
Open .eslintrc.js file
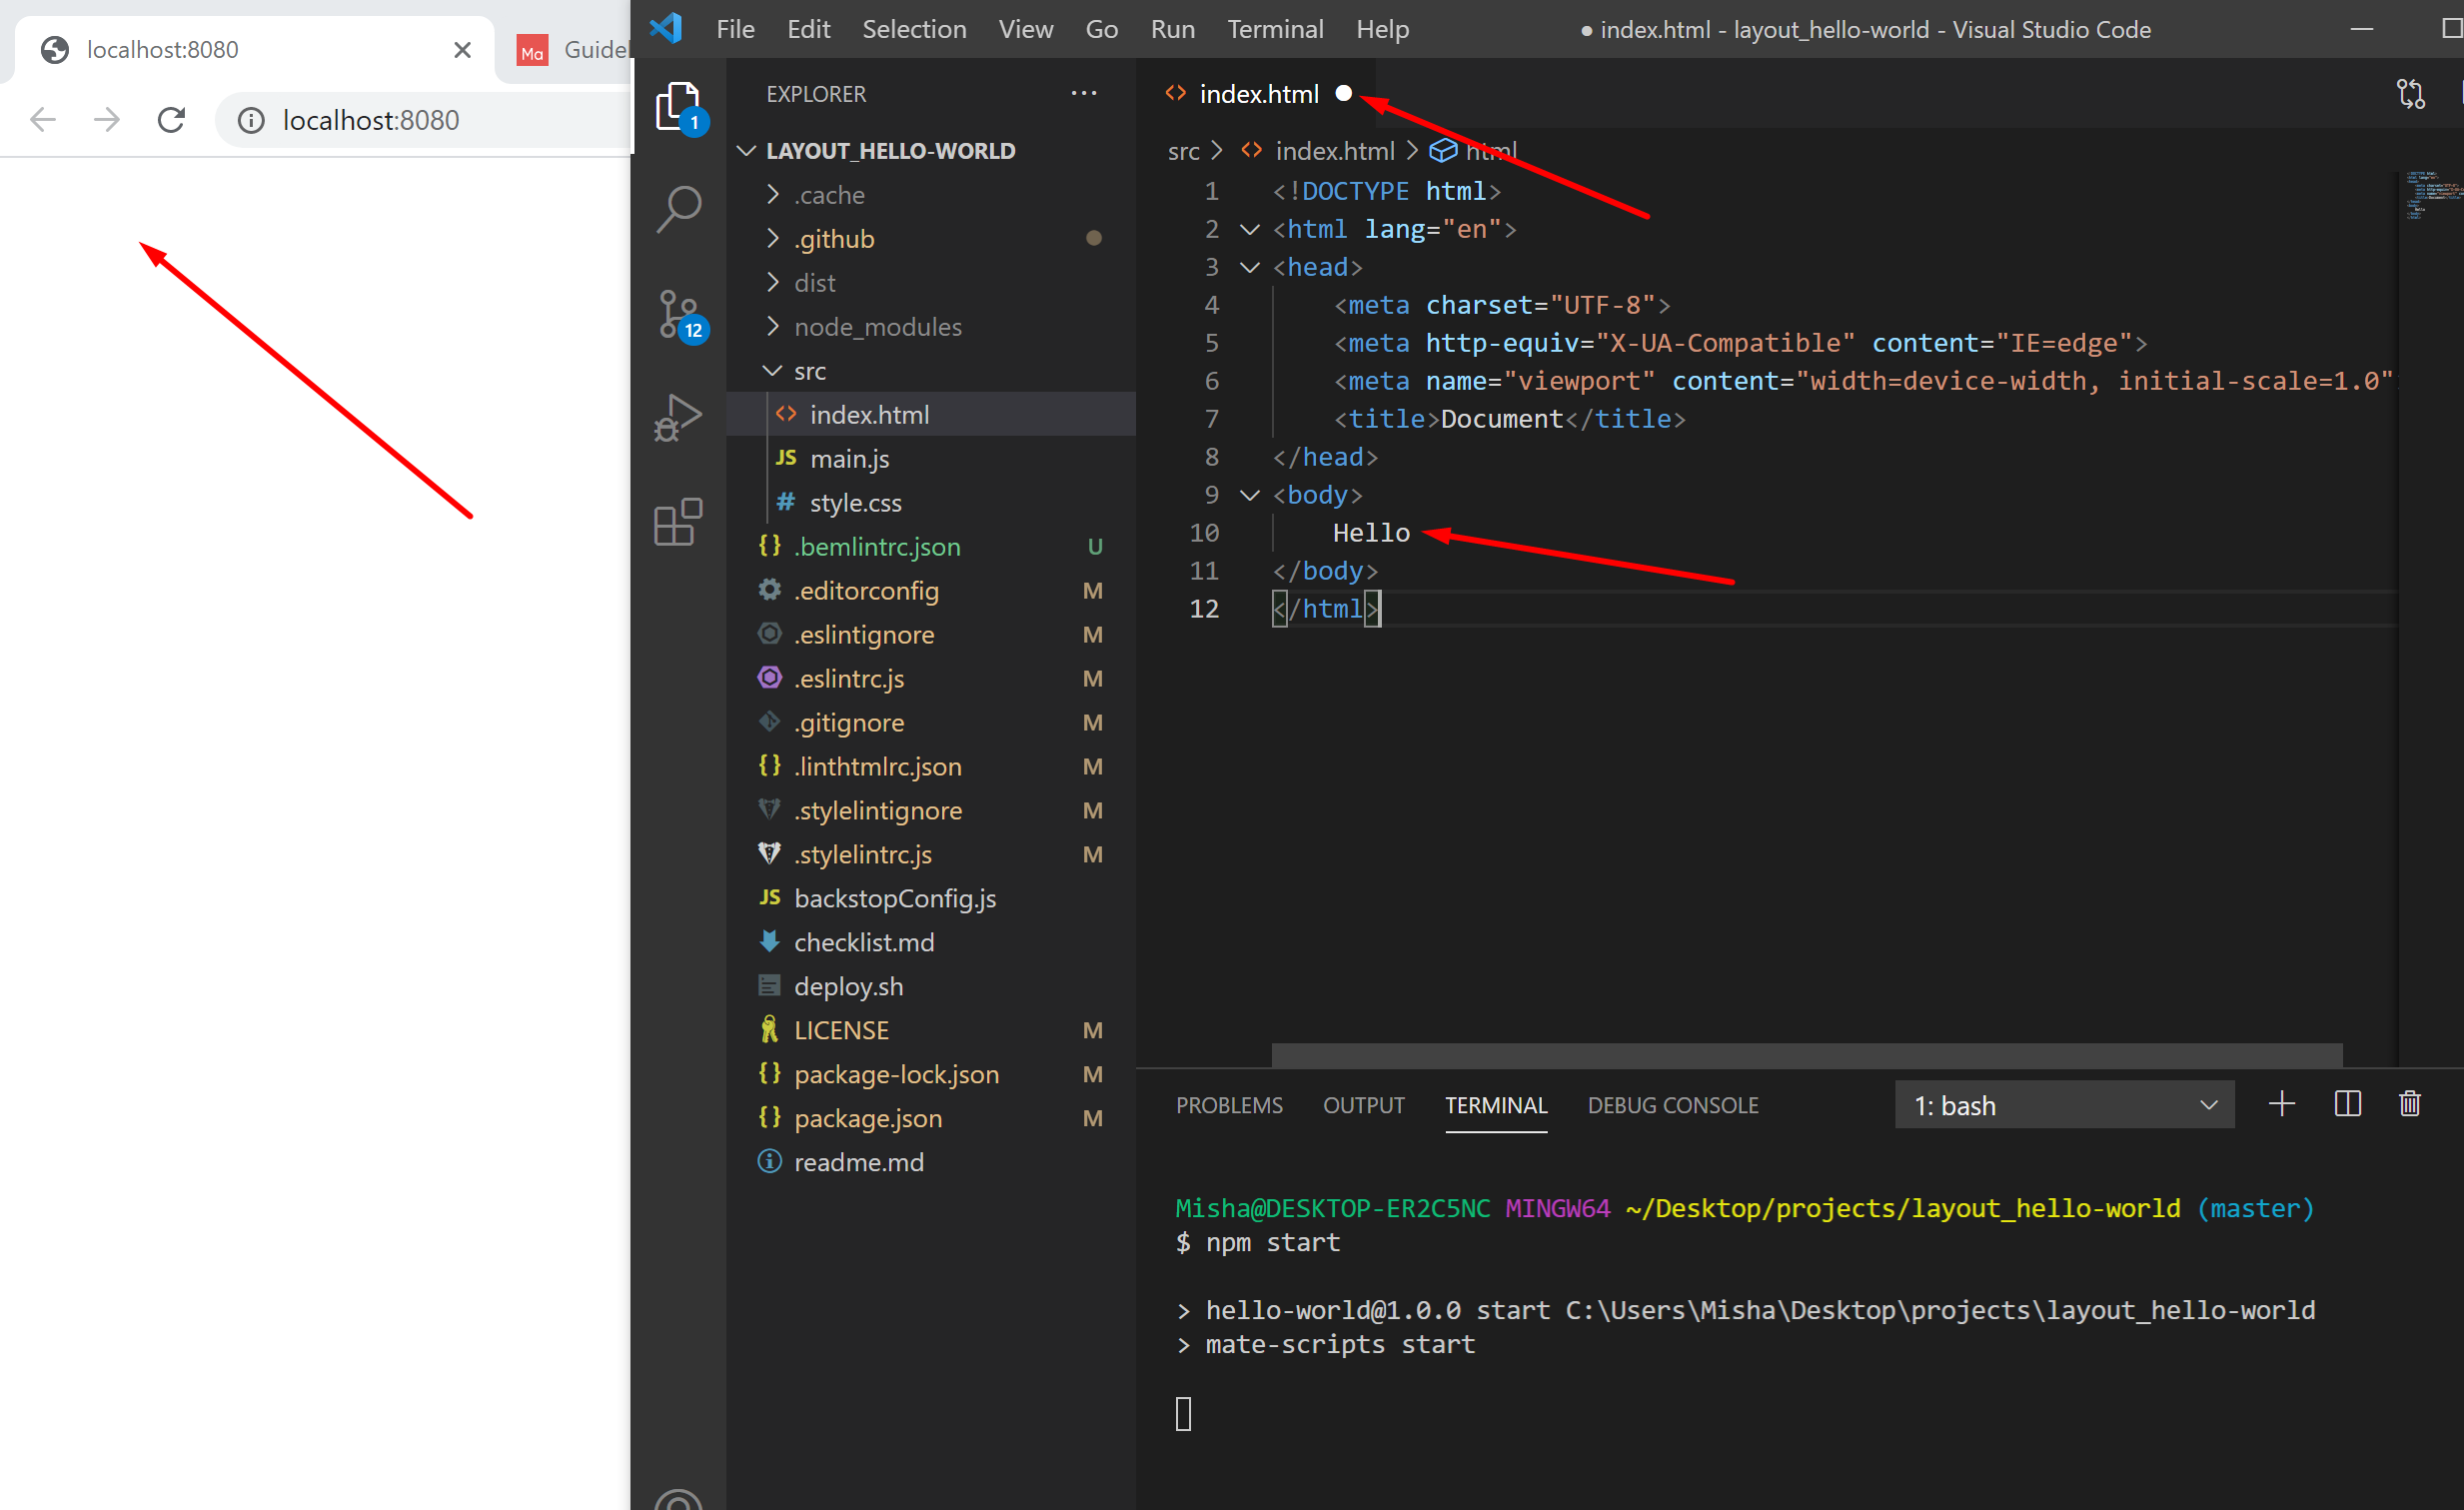pos(930,679)
